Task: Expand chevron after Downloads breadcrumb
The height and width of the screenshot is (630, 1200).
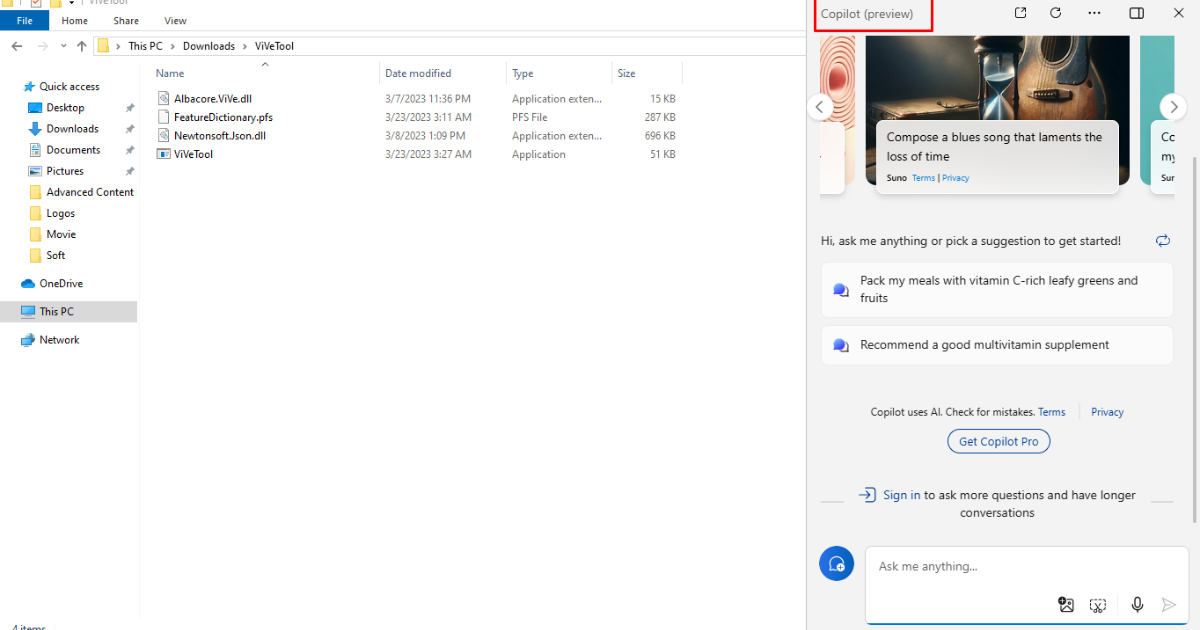Action: (247, 46)
